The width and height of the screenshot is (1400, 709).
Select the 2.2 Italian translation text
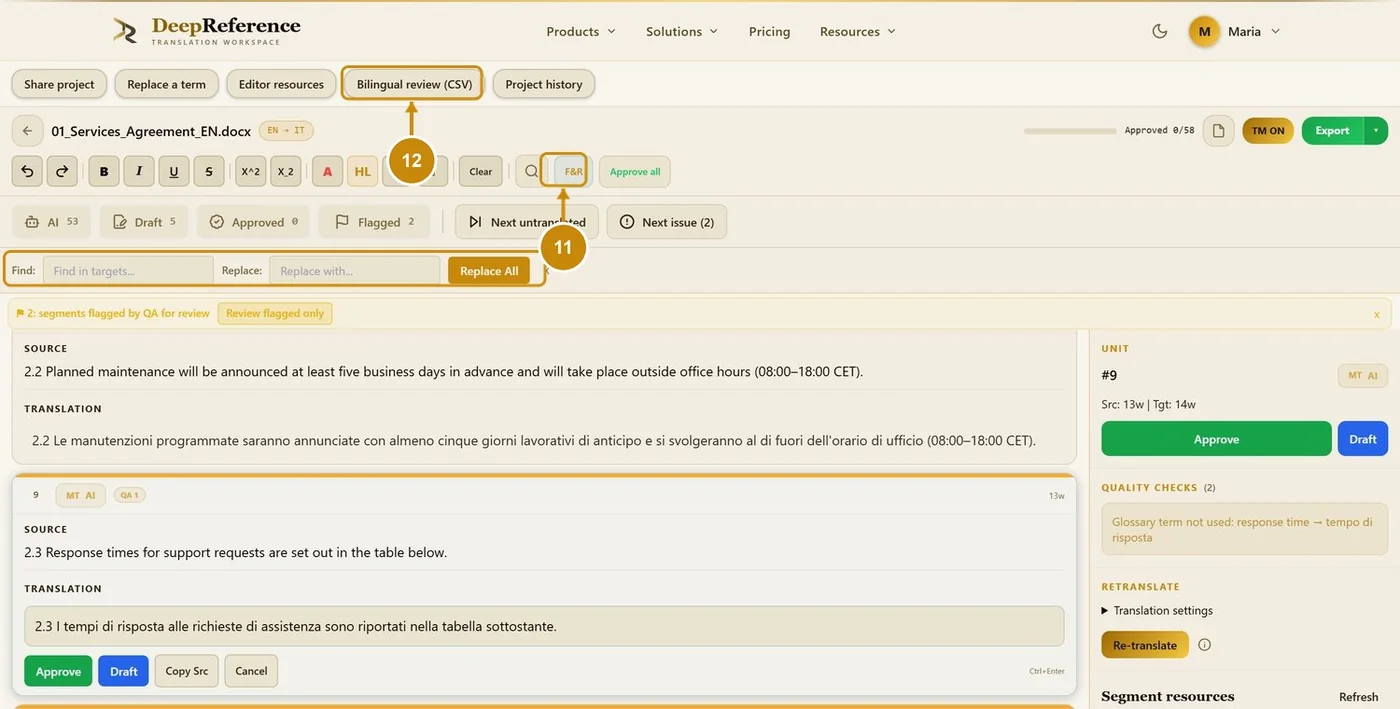pos(534,440)
